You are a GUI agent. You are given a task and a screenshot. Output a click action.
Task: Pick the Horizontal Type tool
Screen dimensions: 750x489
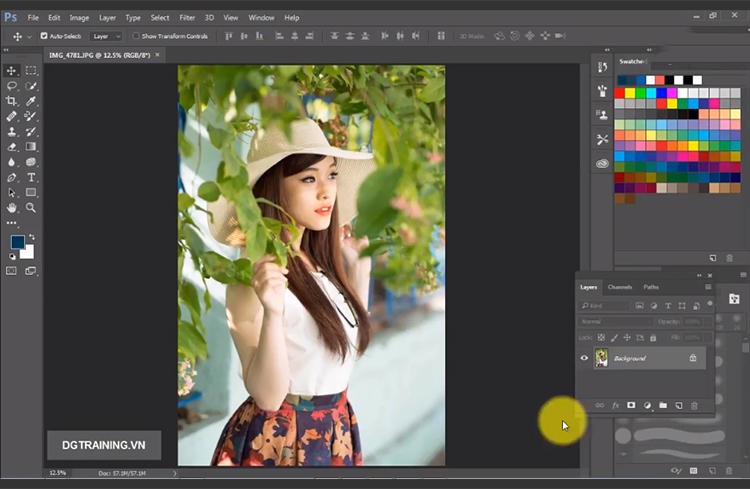[31, 177]
